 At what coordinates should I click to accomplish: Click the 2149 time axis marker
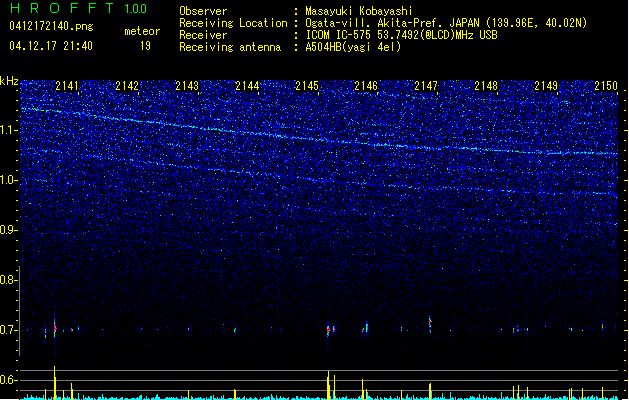(x=546, y=86)
